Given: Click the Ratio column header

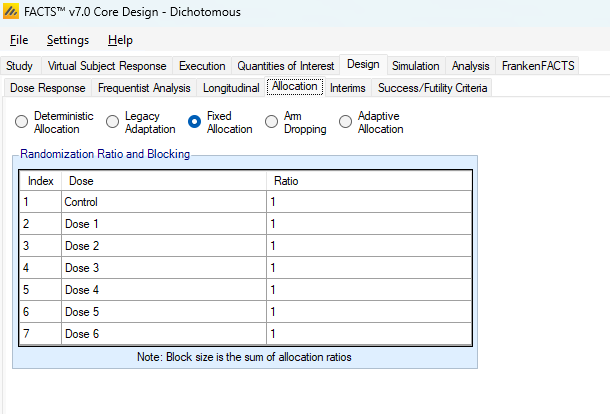Looking at the screenshot, I should tap(368, 181).
